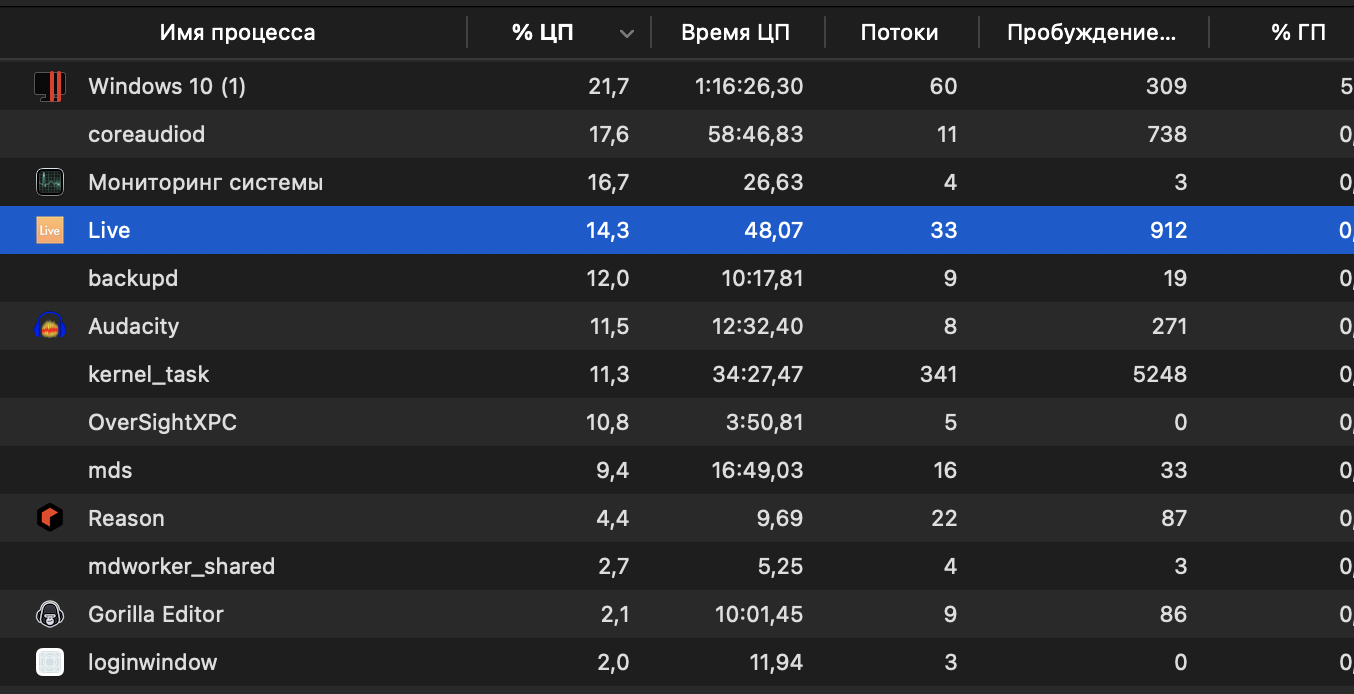Image resolution: width=1354 pixels, height=694 pixels.
Task: Sort by Имя процесса column header
Action: (237, 33)
